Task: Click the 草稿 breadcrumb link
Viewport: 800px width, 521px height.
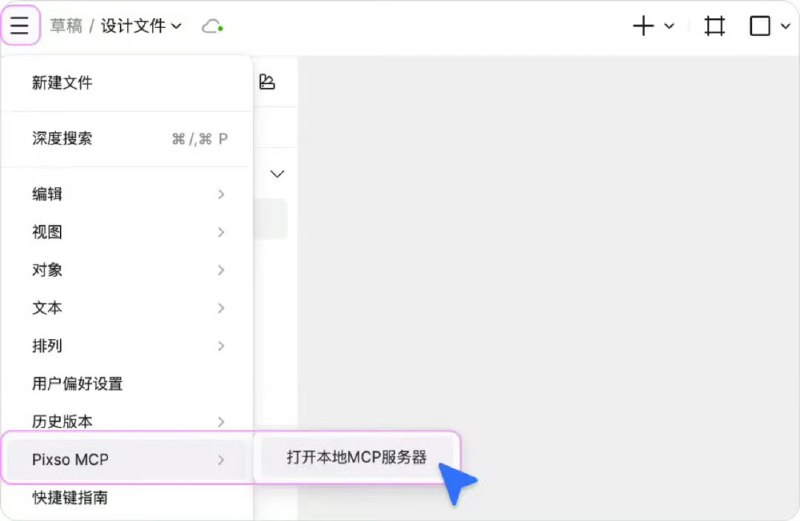Action: click(x=66, y=26)
